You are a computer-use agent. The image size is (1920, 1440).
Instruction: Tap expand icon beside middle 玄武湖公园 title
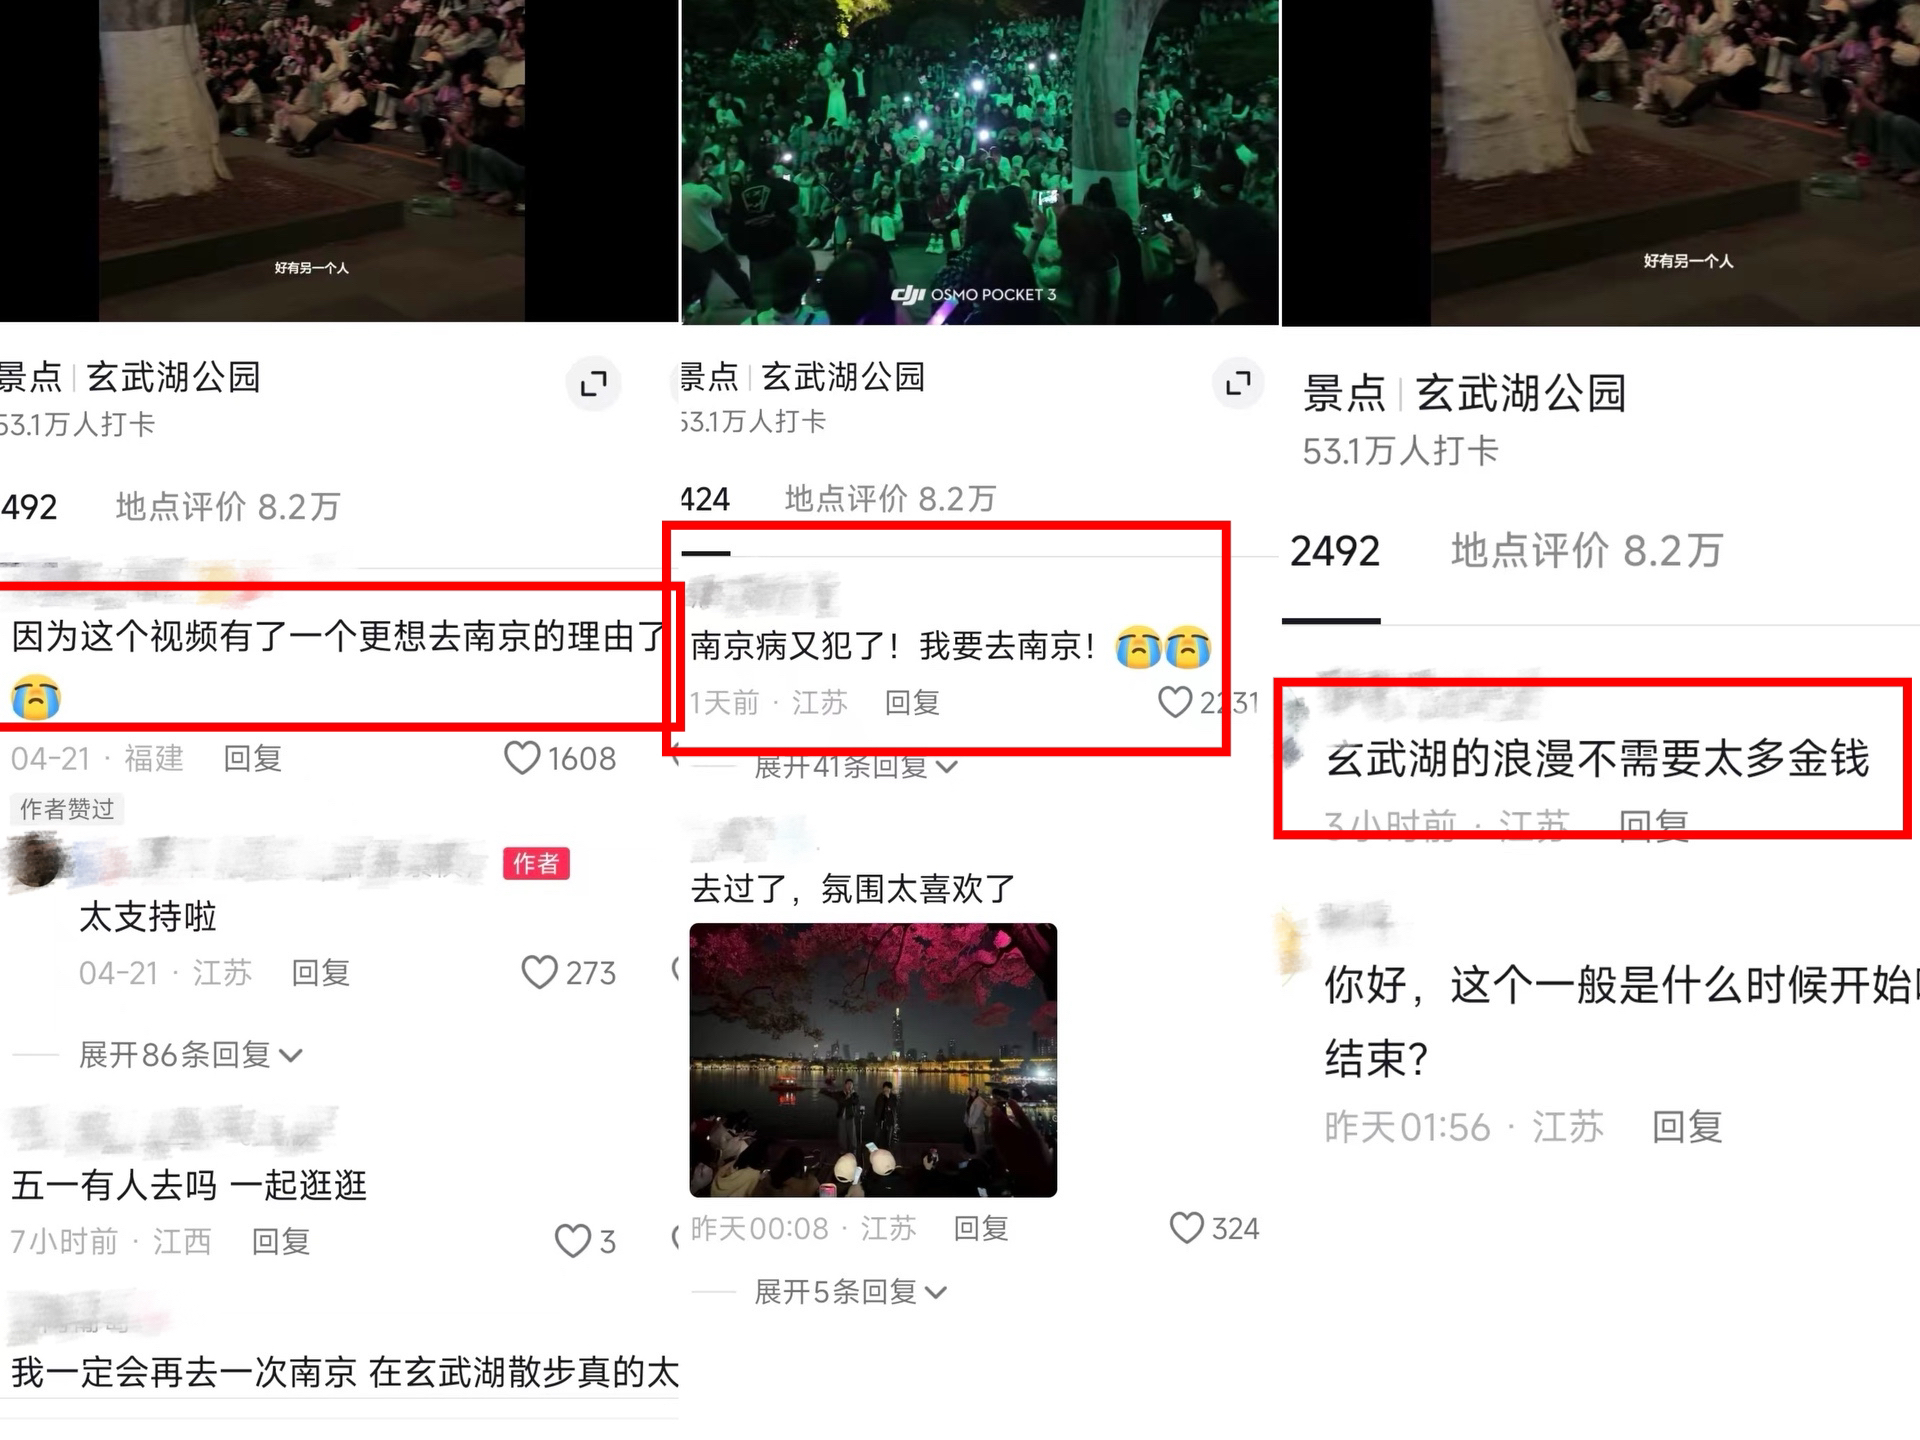[1238, 382]
